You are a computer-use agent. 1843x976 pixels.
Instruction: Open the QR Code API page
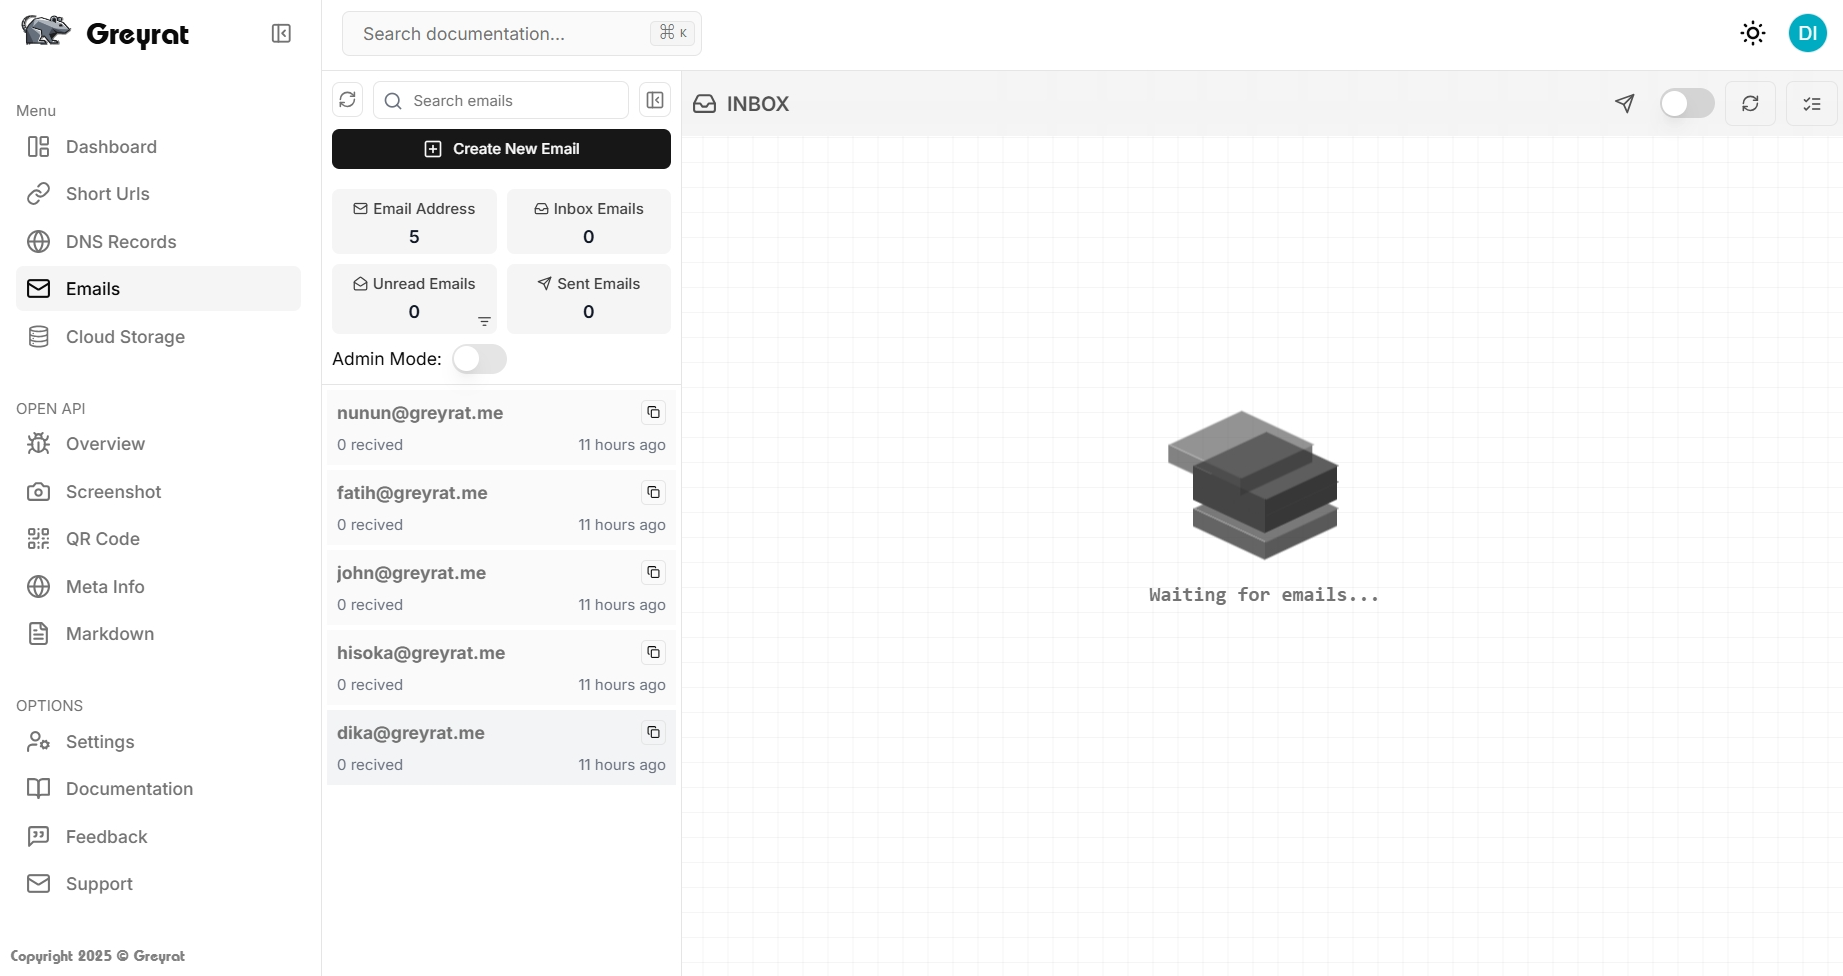102,539
